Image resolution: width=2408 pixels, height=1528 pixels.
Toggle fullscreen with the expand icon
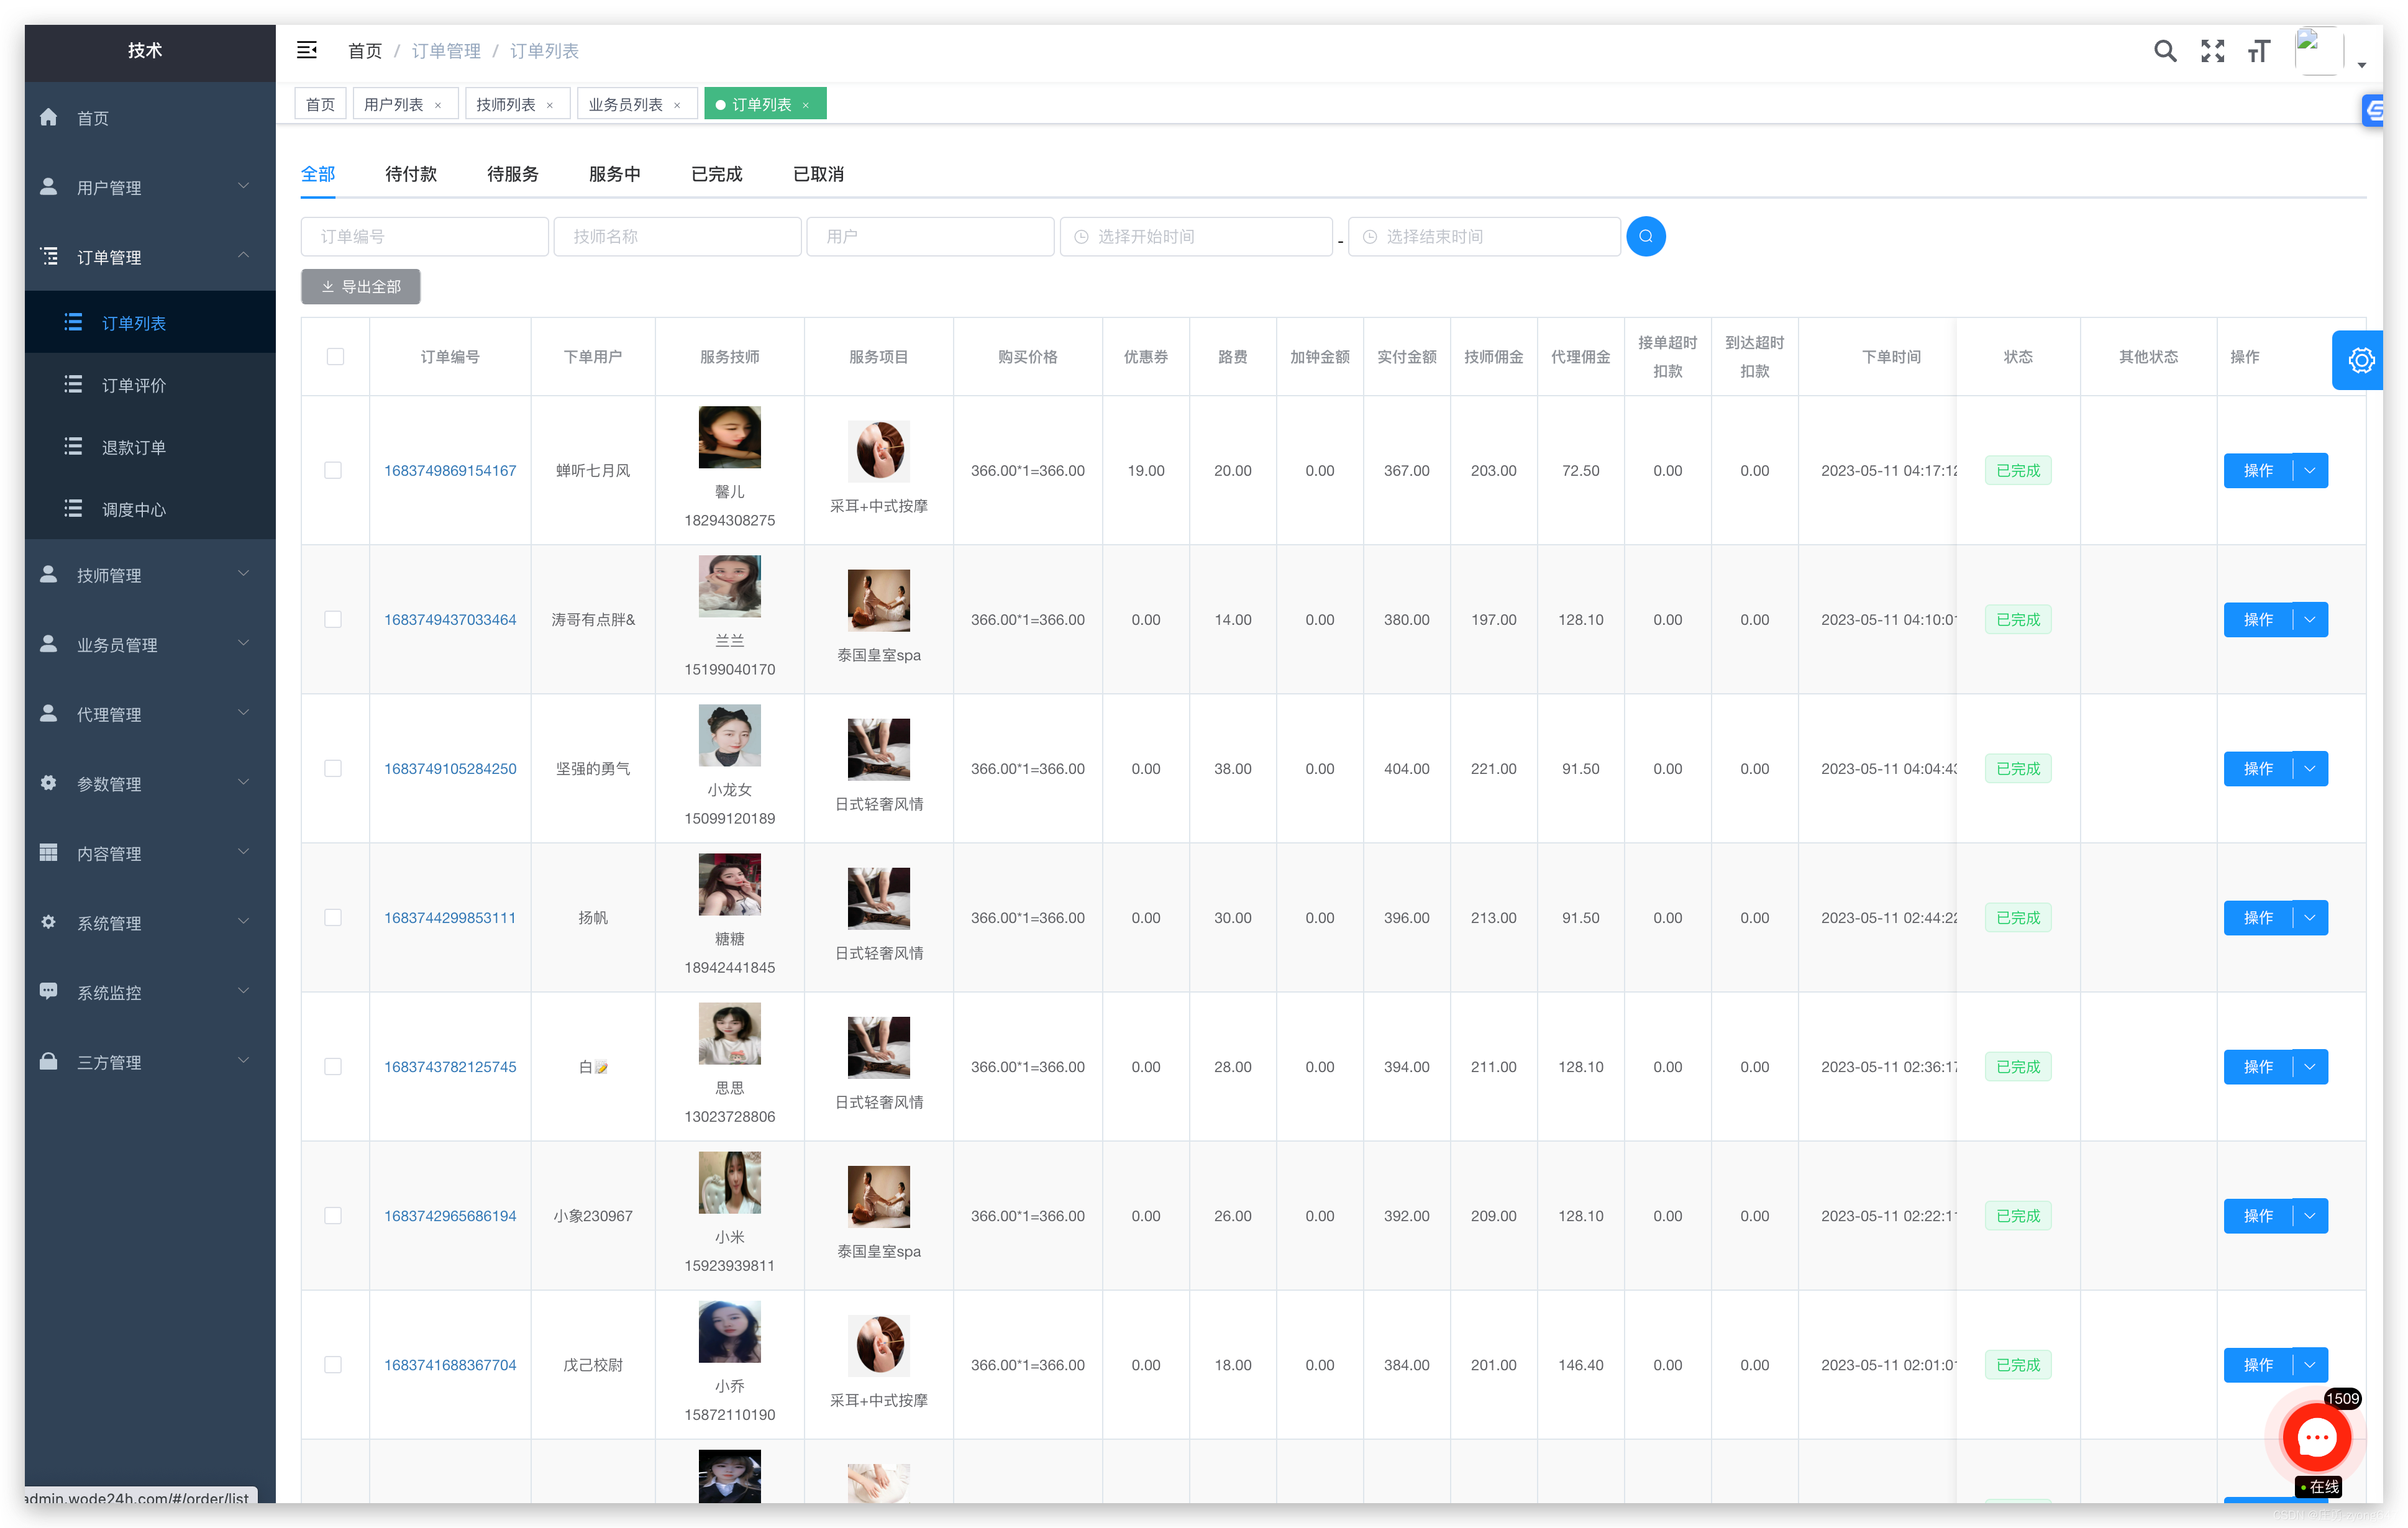2212,51
